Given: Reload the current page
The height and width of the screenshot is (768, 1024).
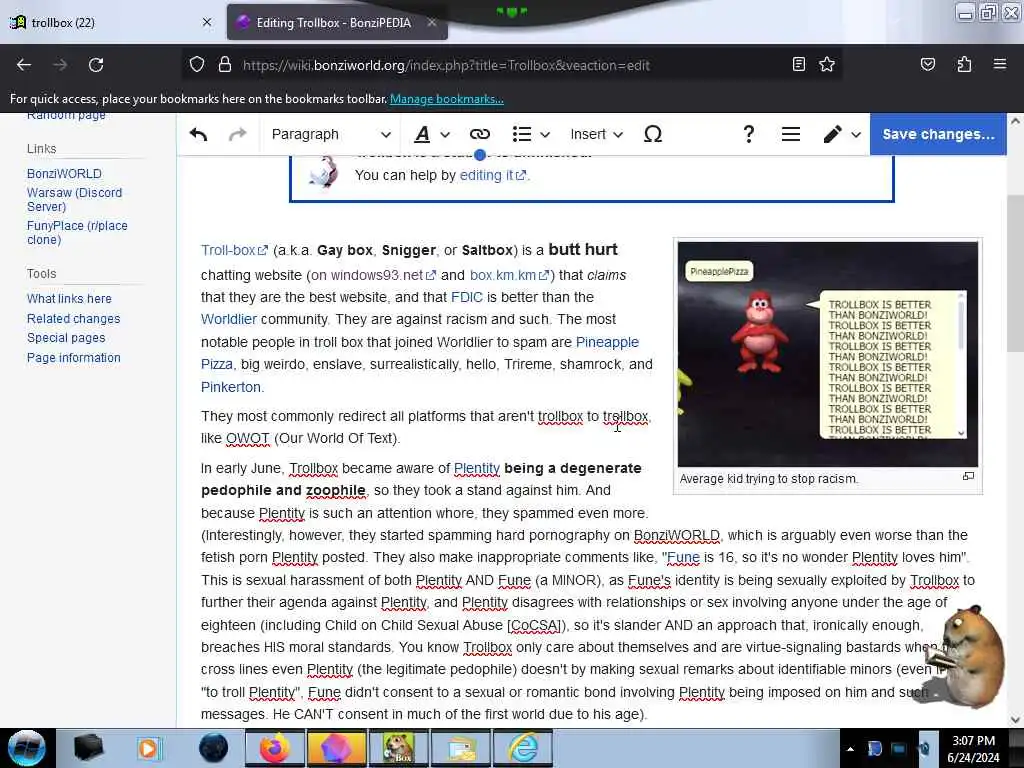Looking at the screenshot, I should click(96, 65).
